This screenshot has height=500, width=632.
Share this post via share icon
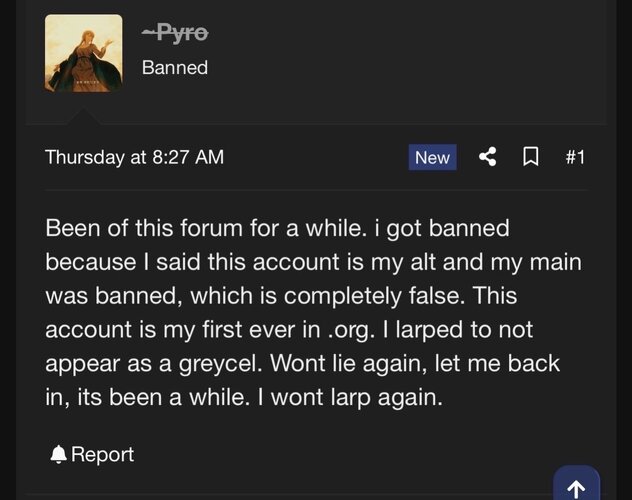[488, 157]
